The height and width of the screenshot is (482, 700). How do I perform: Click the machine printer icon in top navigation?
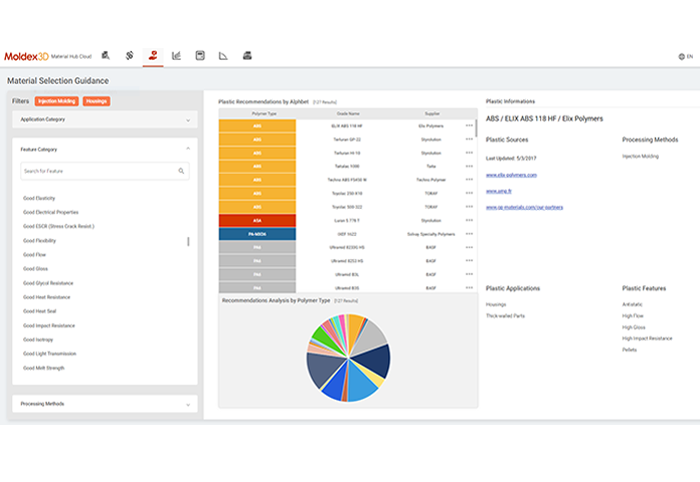(x=247, y=55)
